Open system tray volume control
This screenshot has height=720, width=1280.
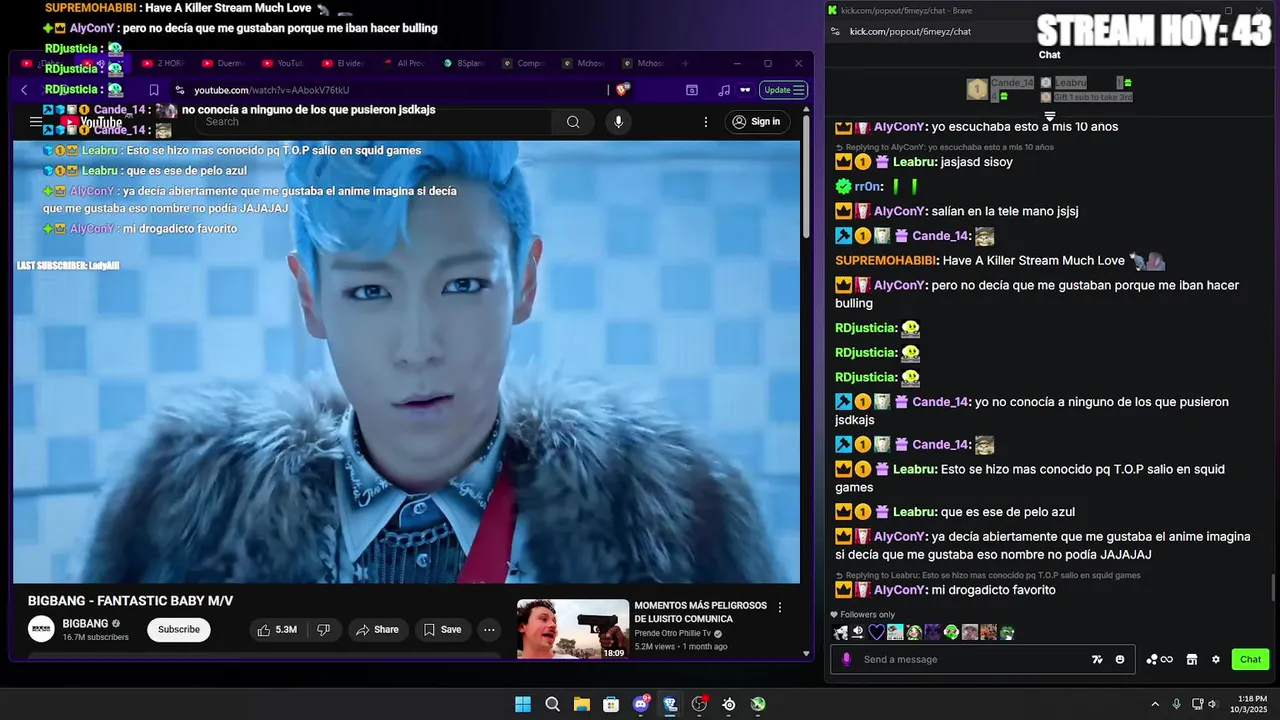coord(1213,704)
